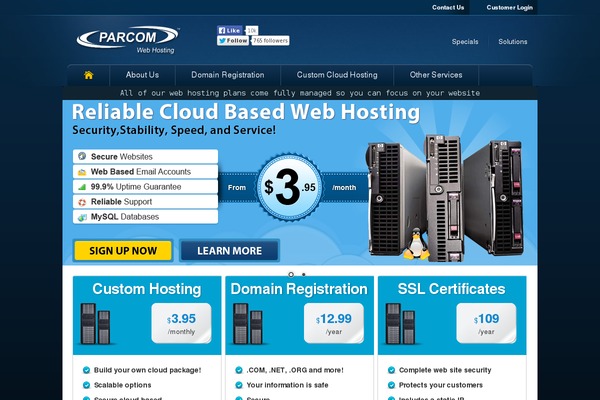Click the SSL Certificates card heading

click(451, 289)
